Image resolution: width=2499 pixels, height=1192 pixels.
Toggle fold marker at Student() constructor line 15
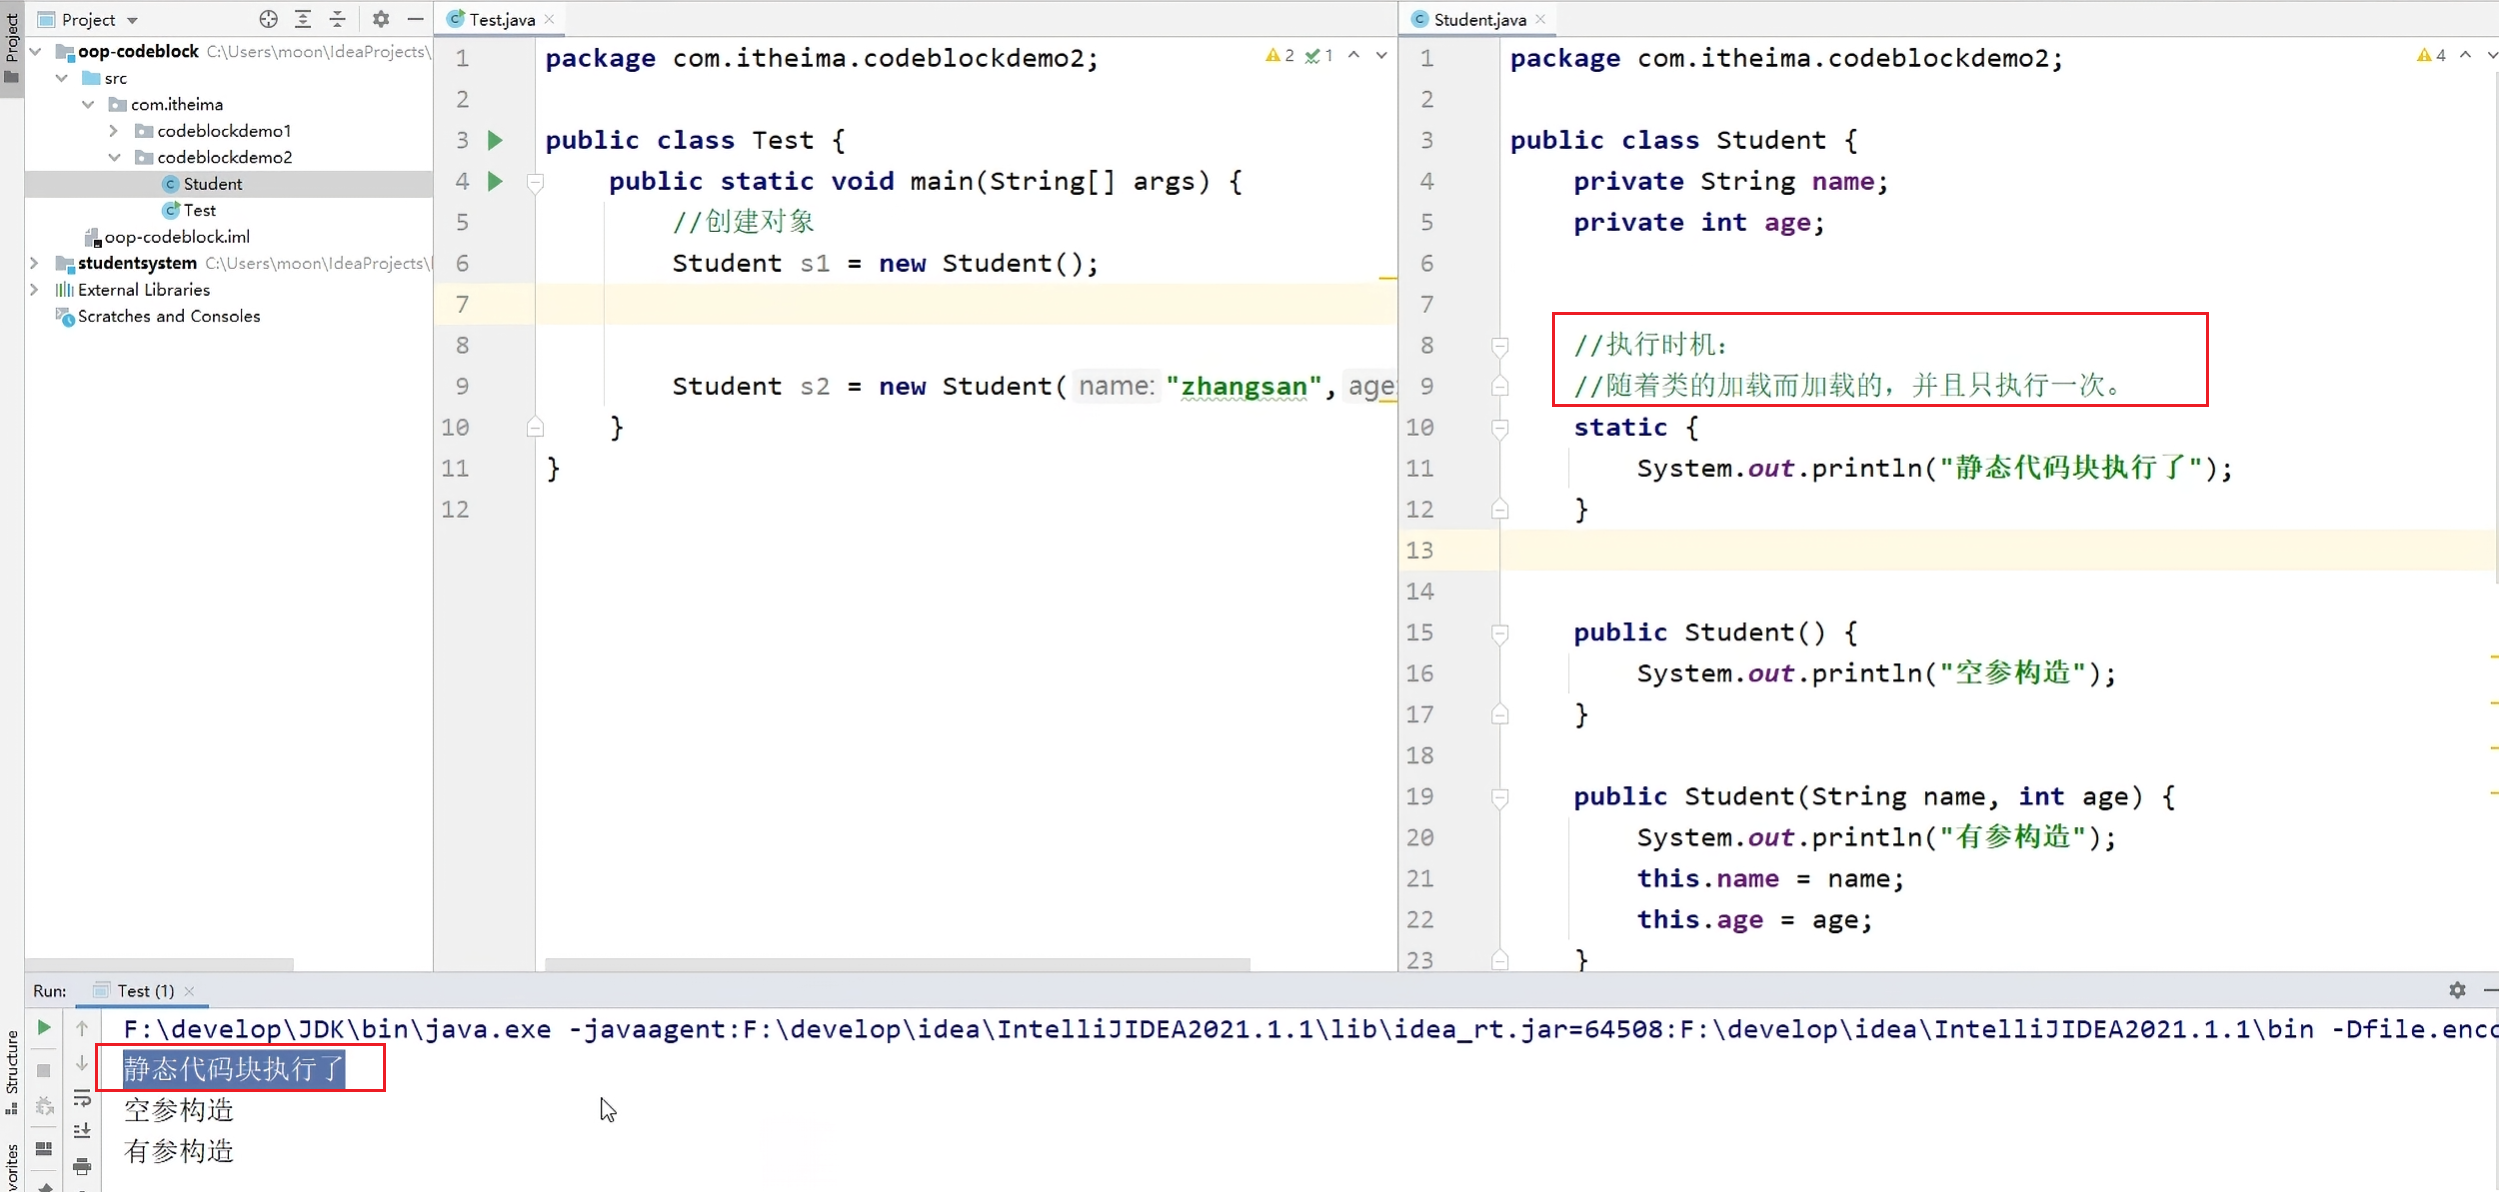click(x=1500, y=633)
